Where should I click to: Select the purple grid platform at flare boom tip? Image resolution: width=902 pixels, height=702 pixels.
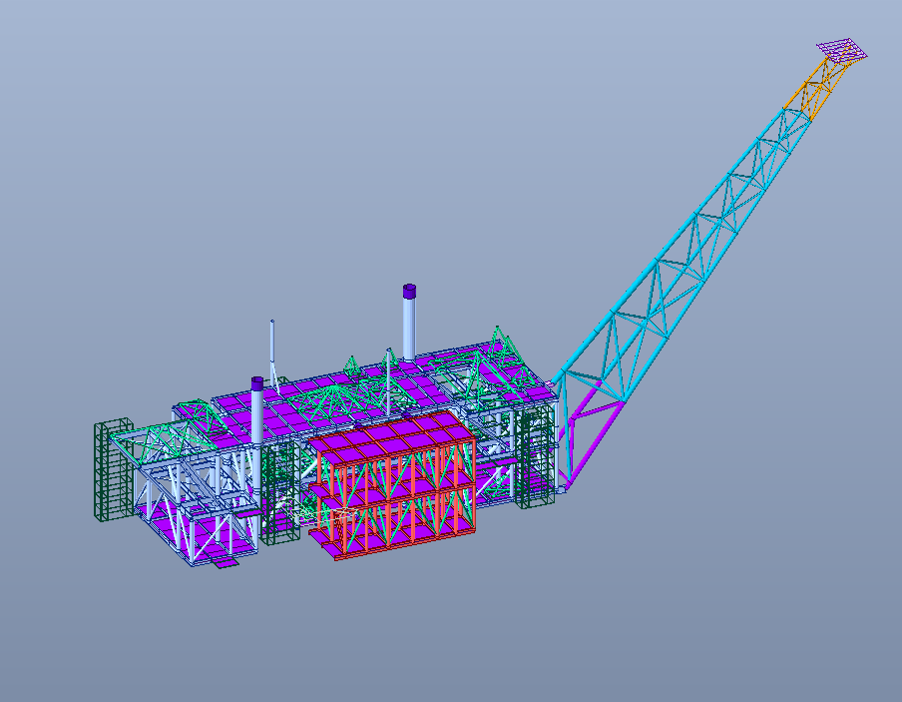coord(842,51)
